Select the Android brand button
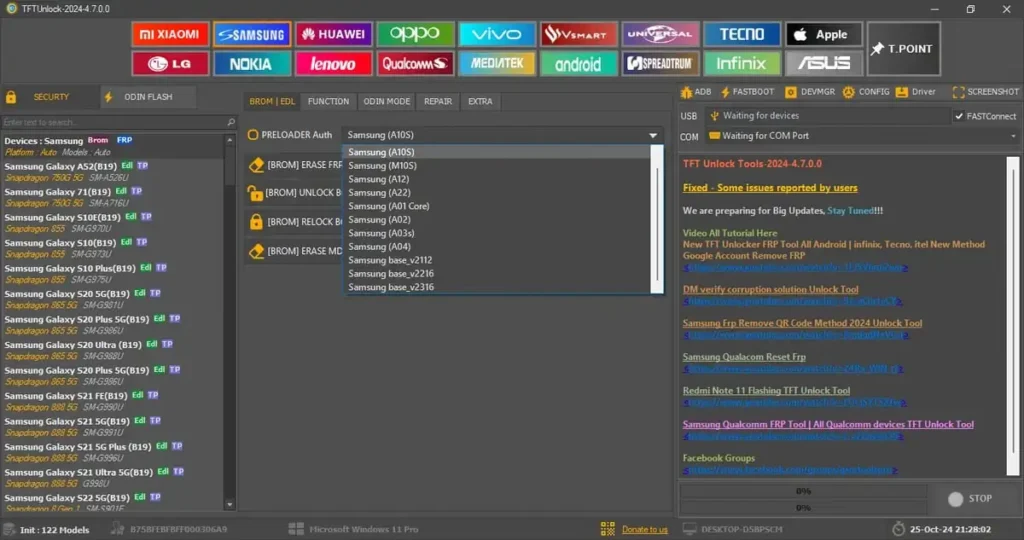 pos(579,63)
